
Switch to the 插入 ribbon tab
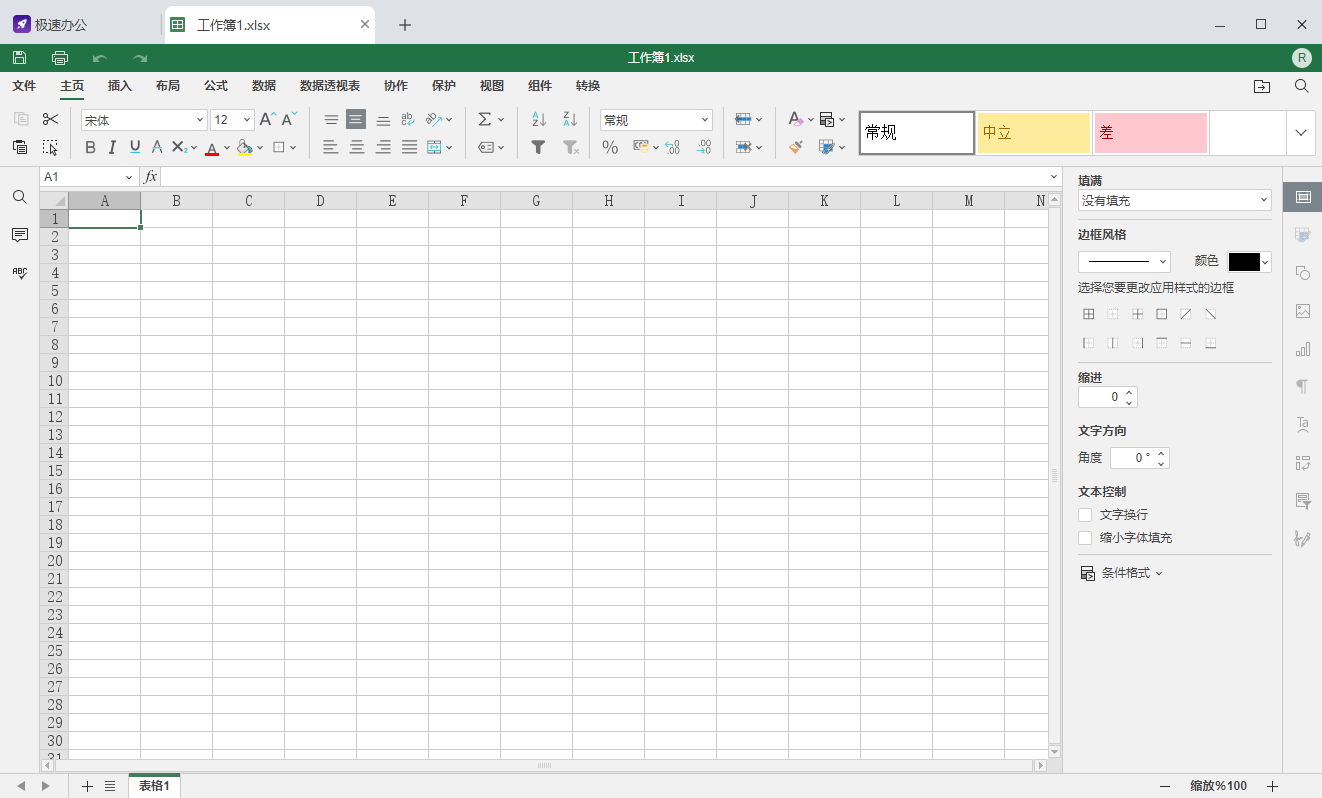click(x=120, y=86)
